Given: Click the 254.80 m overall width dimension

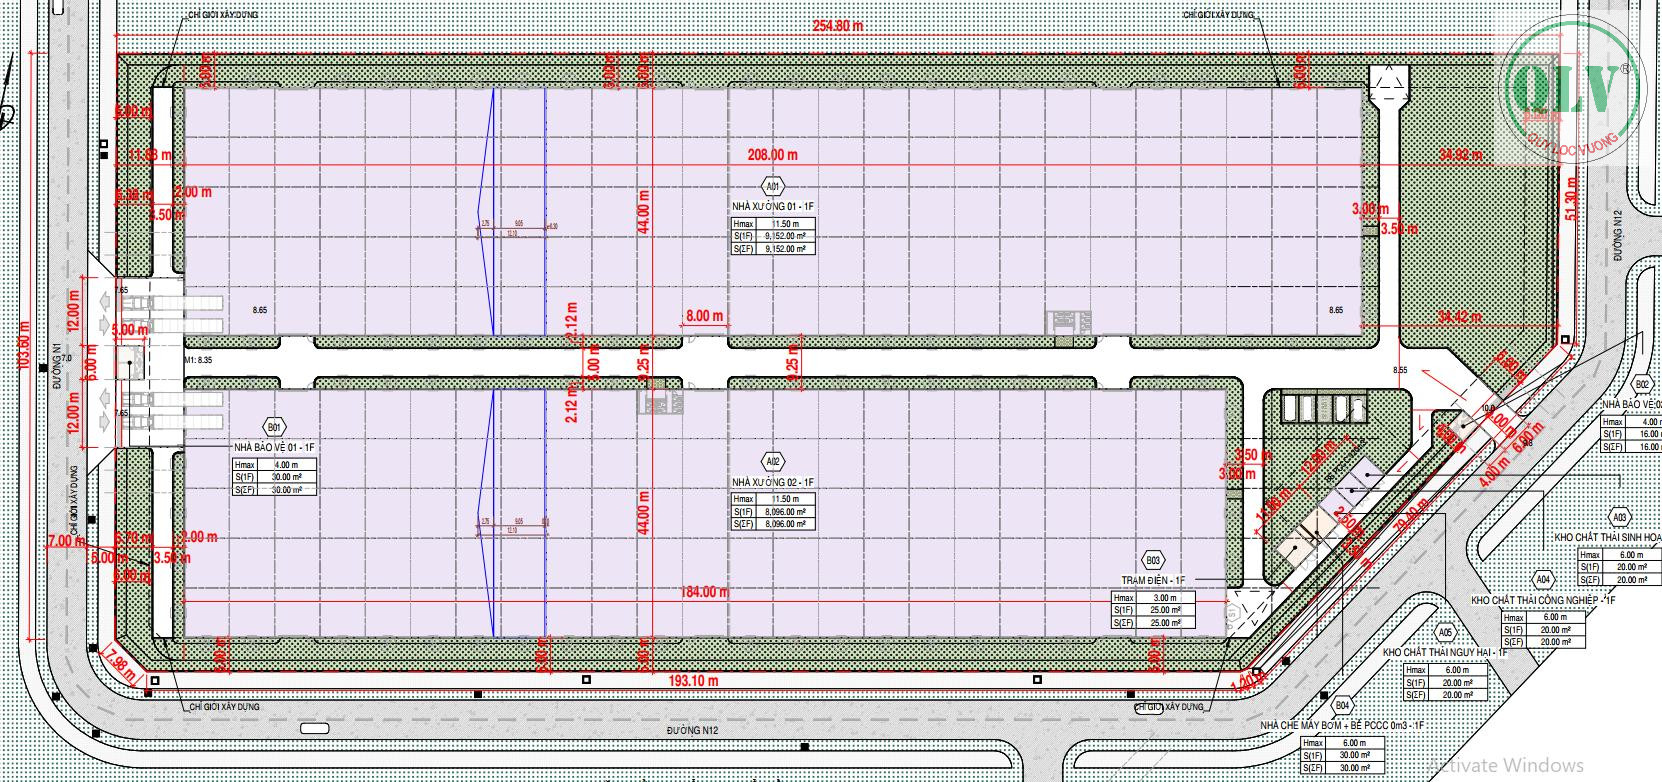Looking at the screenshot, I should coord(836,27).
